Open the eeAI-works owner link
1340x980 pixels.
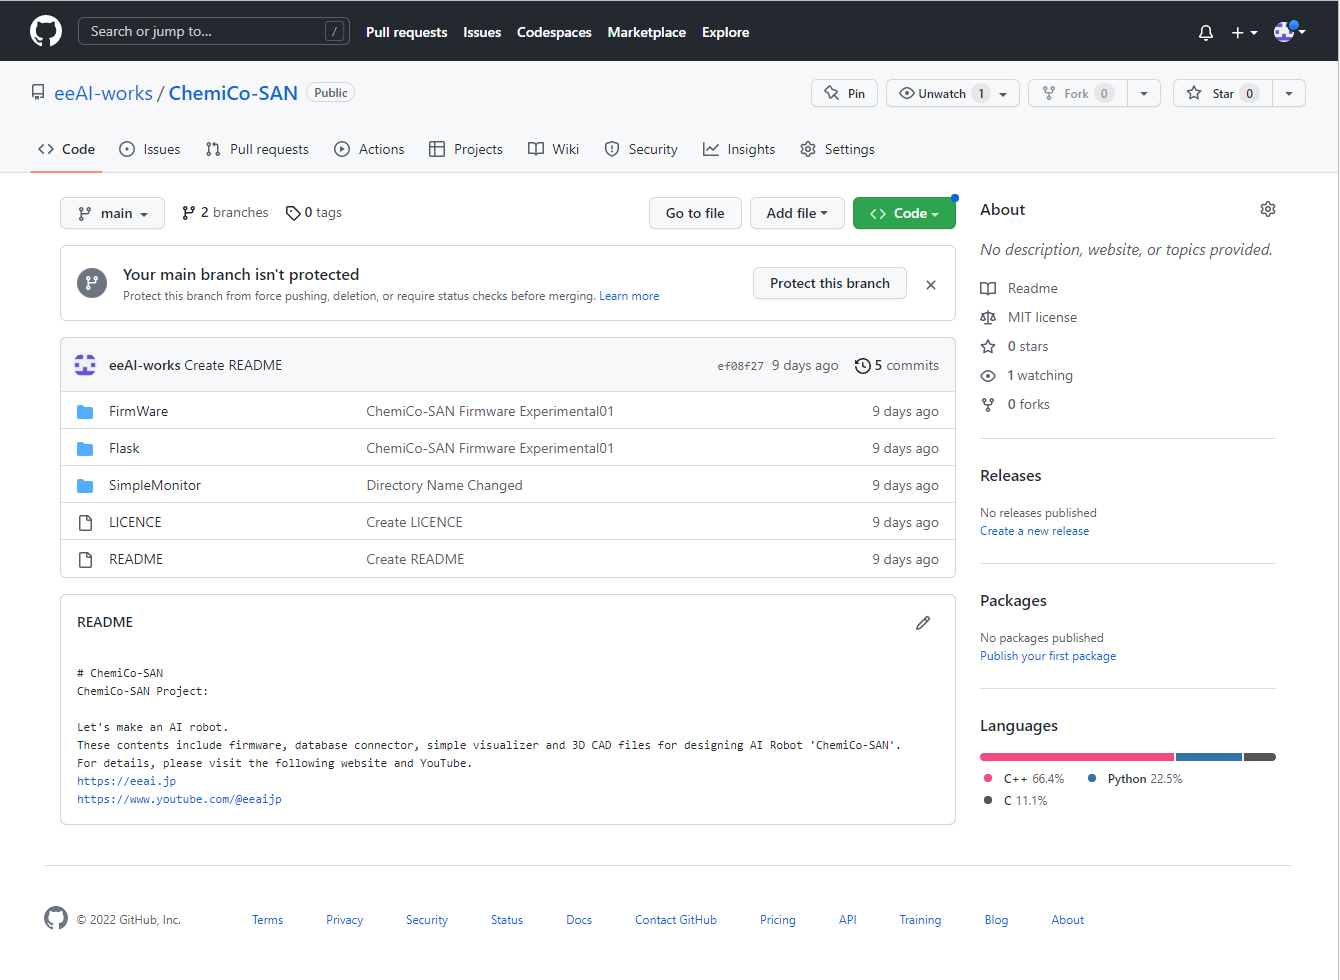[103, 93]
